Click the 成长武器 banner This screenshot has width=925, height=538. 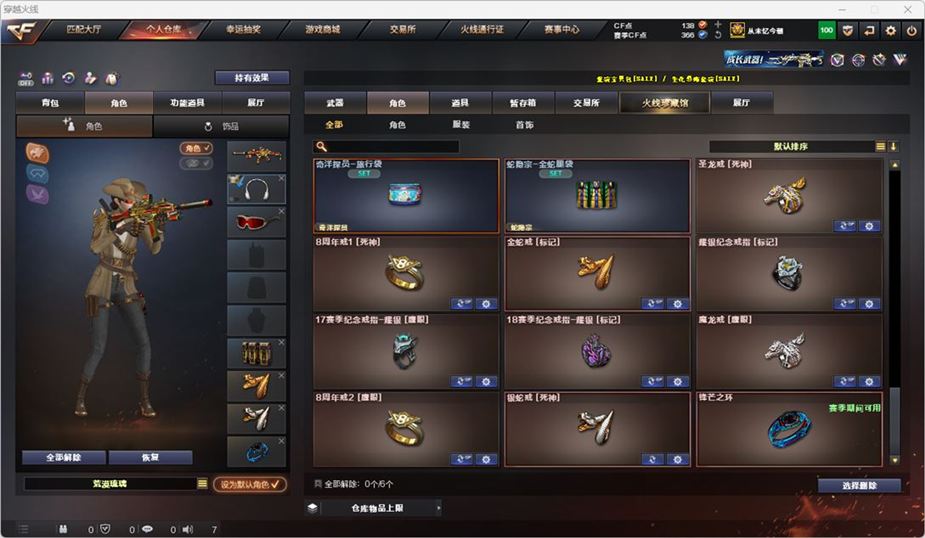coord(774,60)
